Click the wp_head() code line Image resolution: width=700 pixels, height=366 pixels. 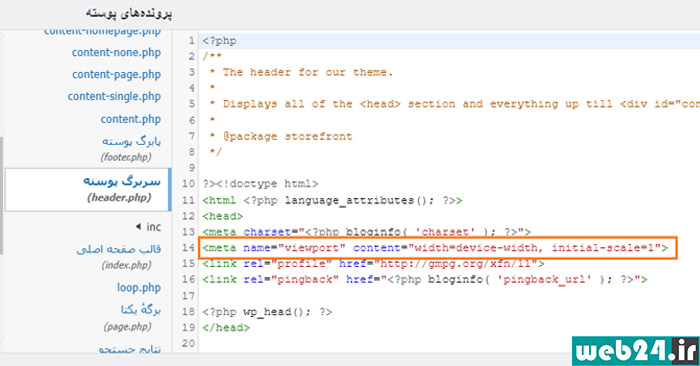(x=267, y=312)
